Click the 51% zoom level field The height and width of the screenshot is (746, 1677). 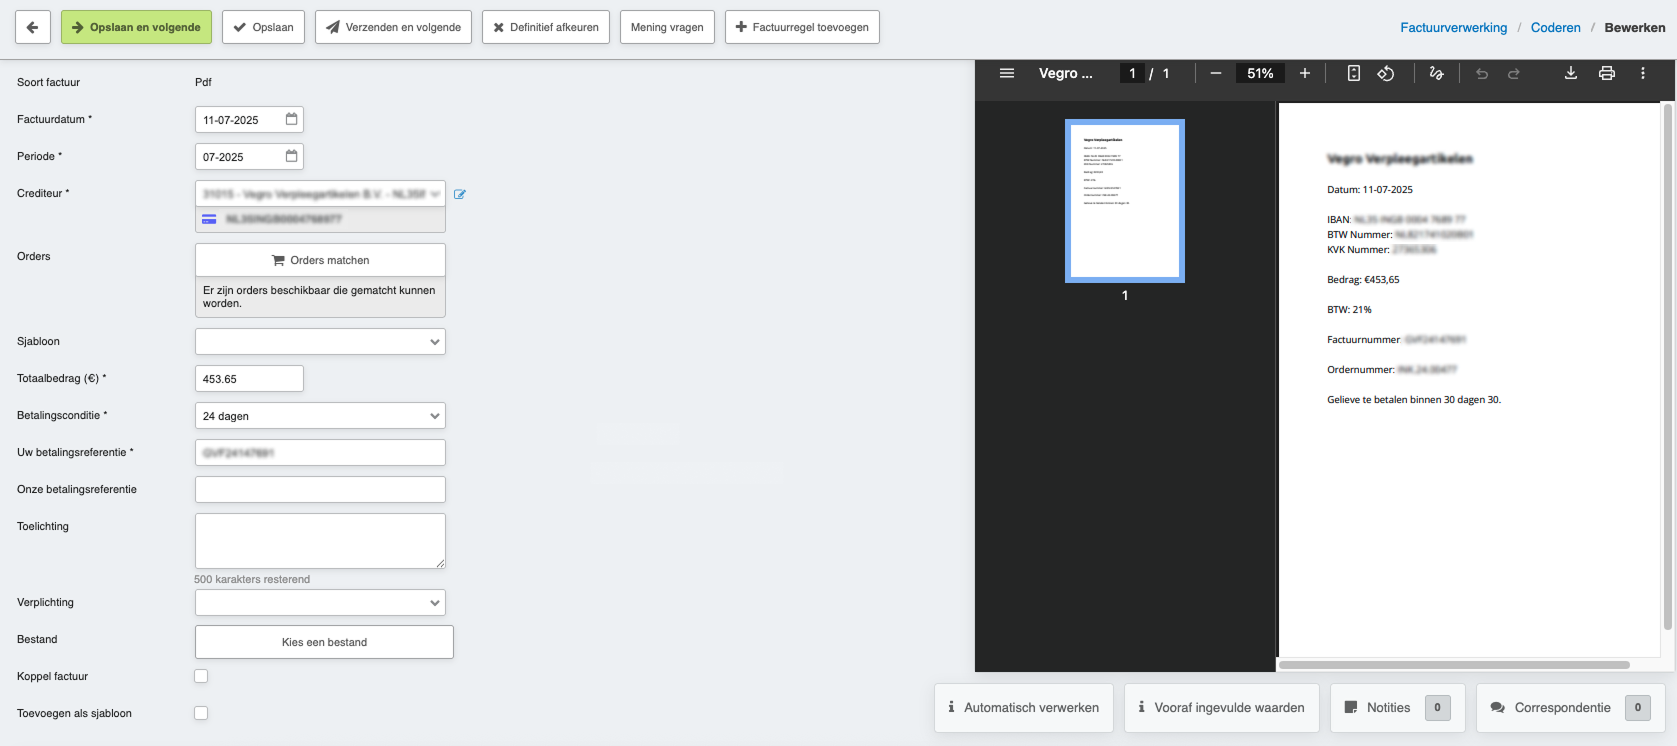tap(1260, 73)
